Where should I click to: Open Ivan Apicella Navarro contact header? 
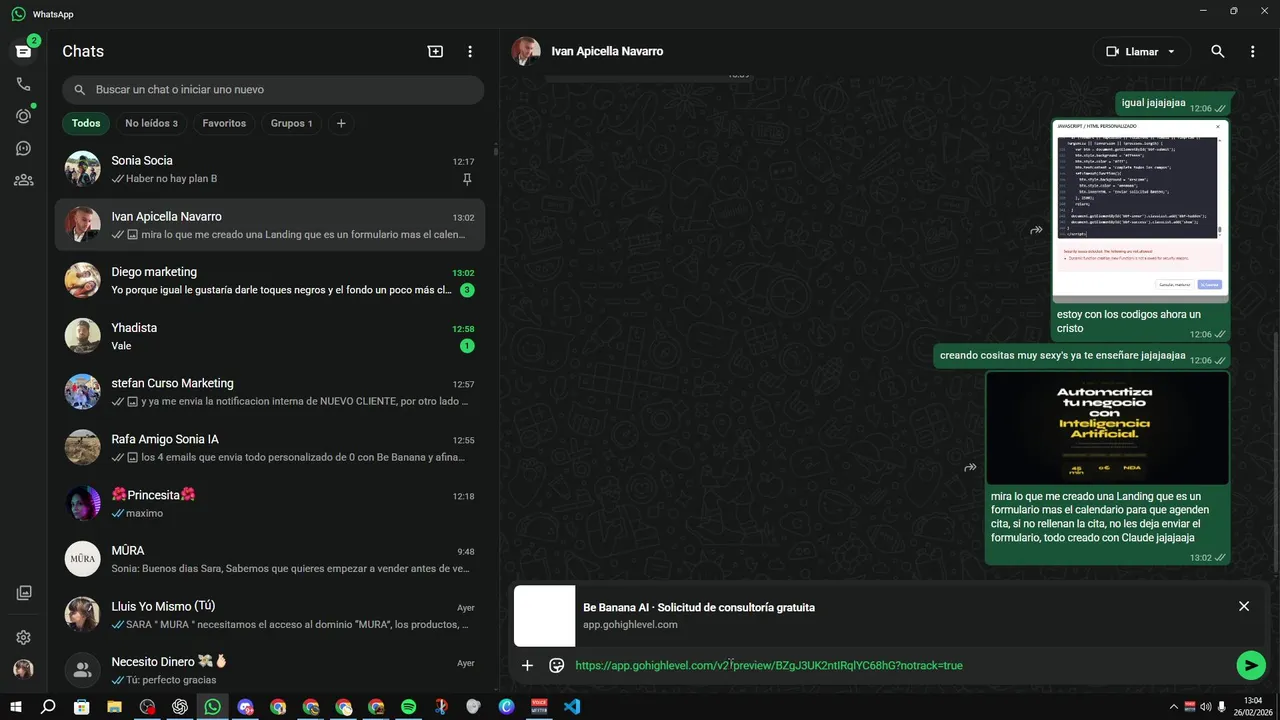coord(607,51)
